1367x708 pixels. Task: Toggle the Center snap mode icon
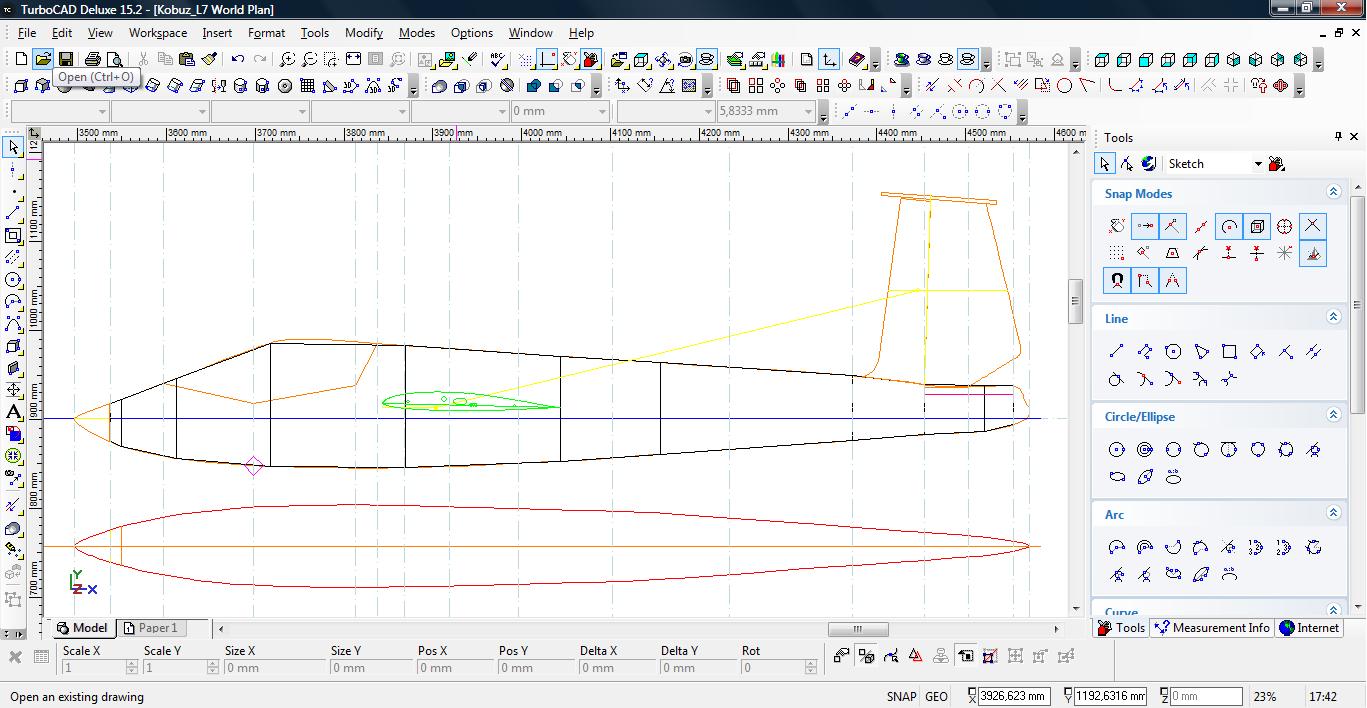[x=1229, y=226]
